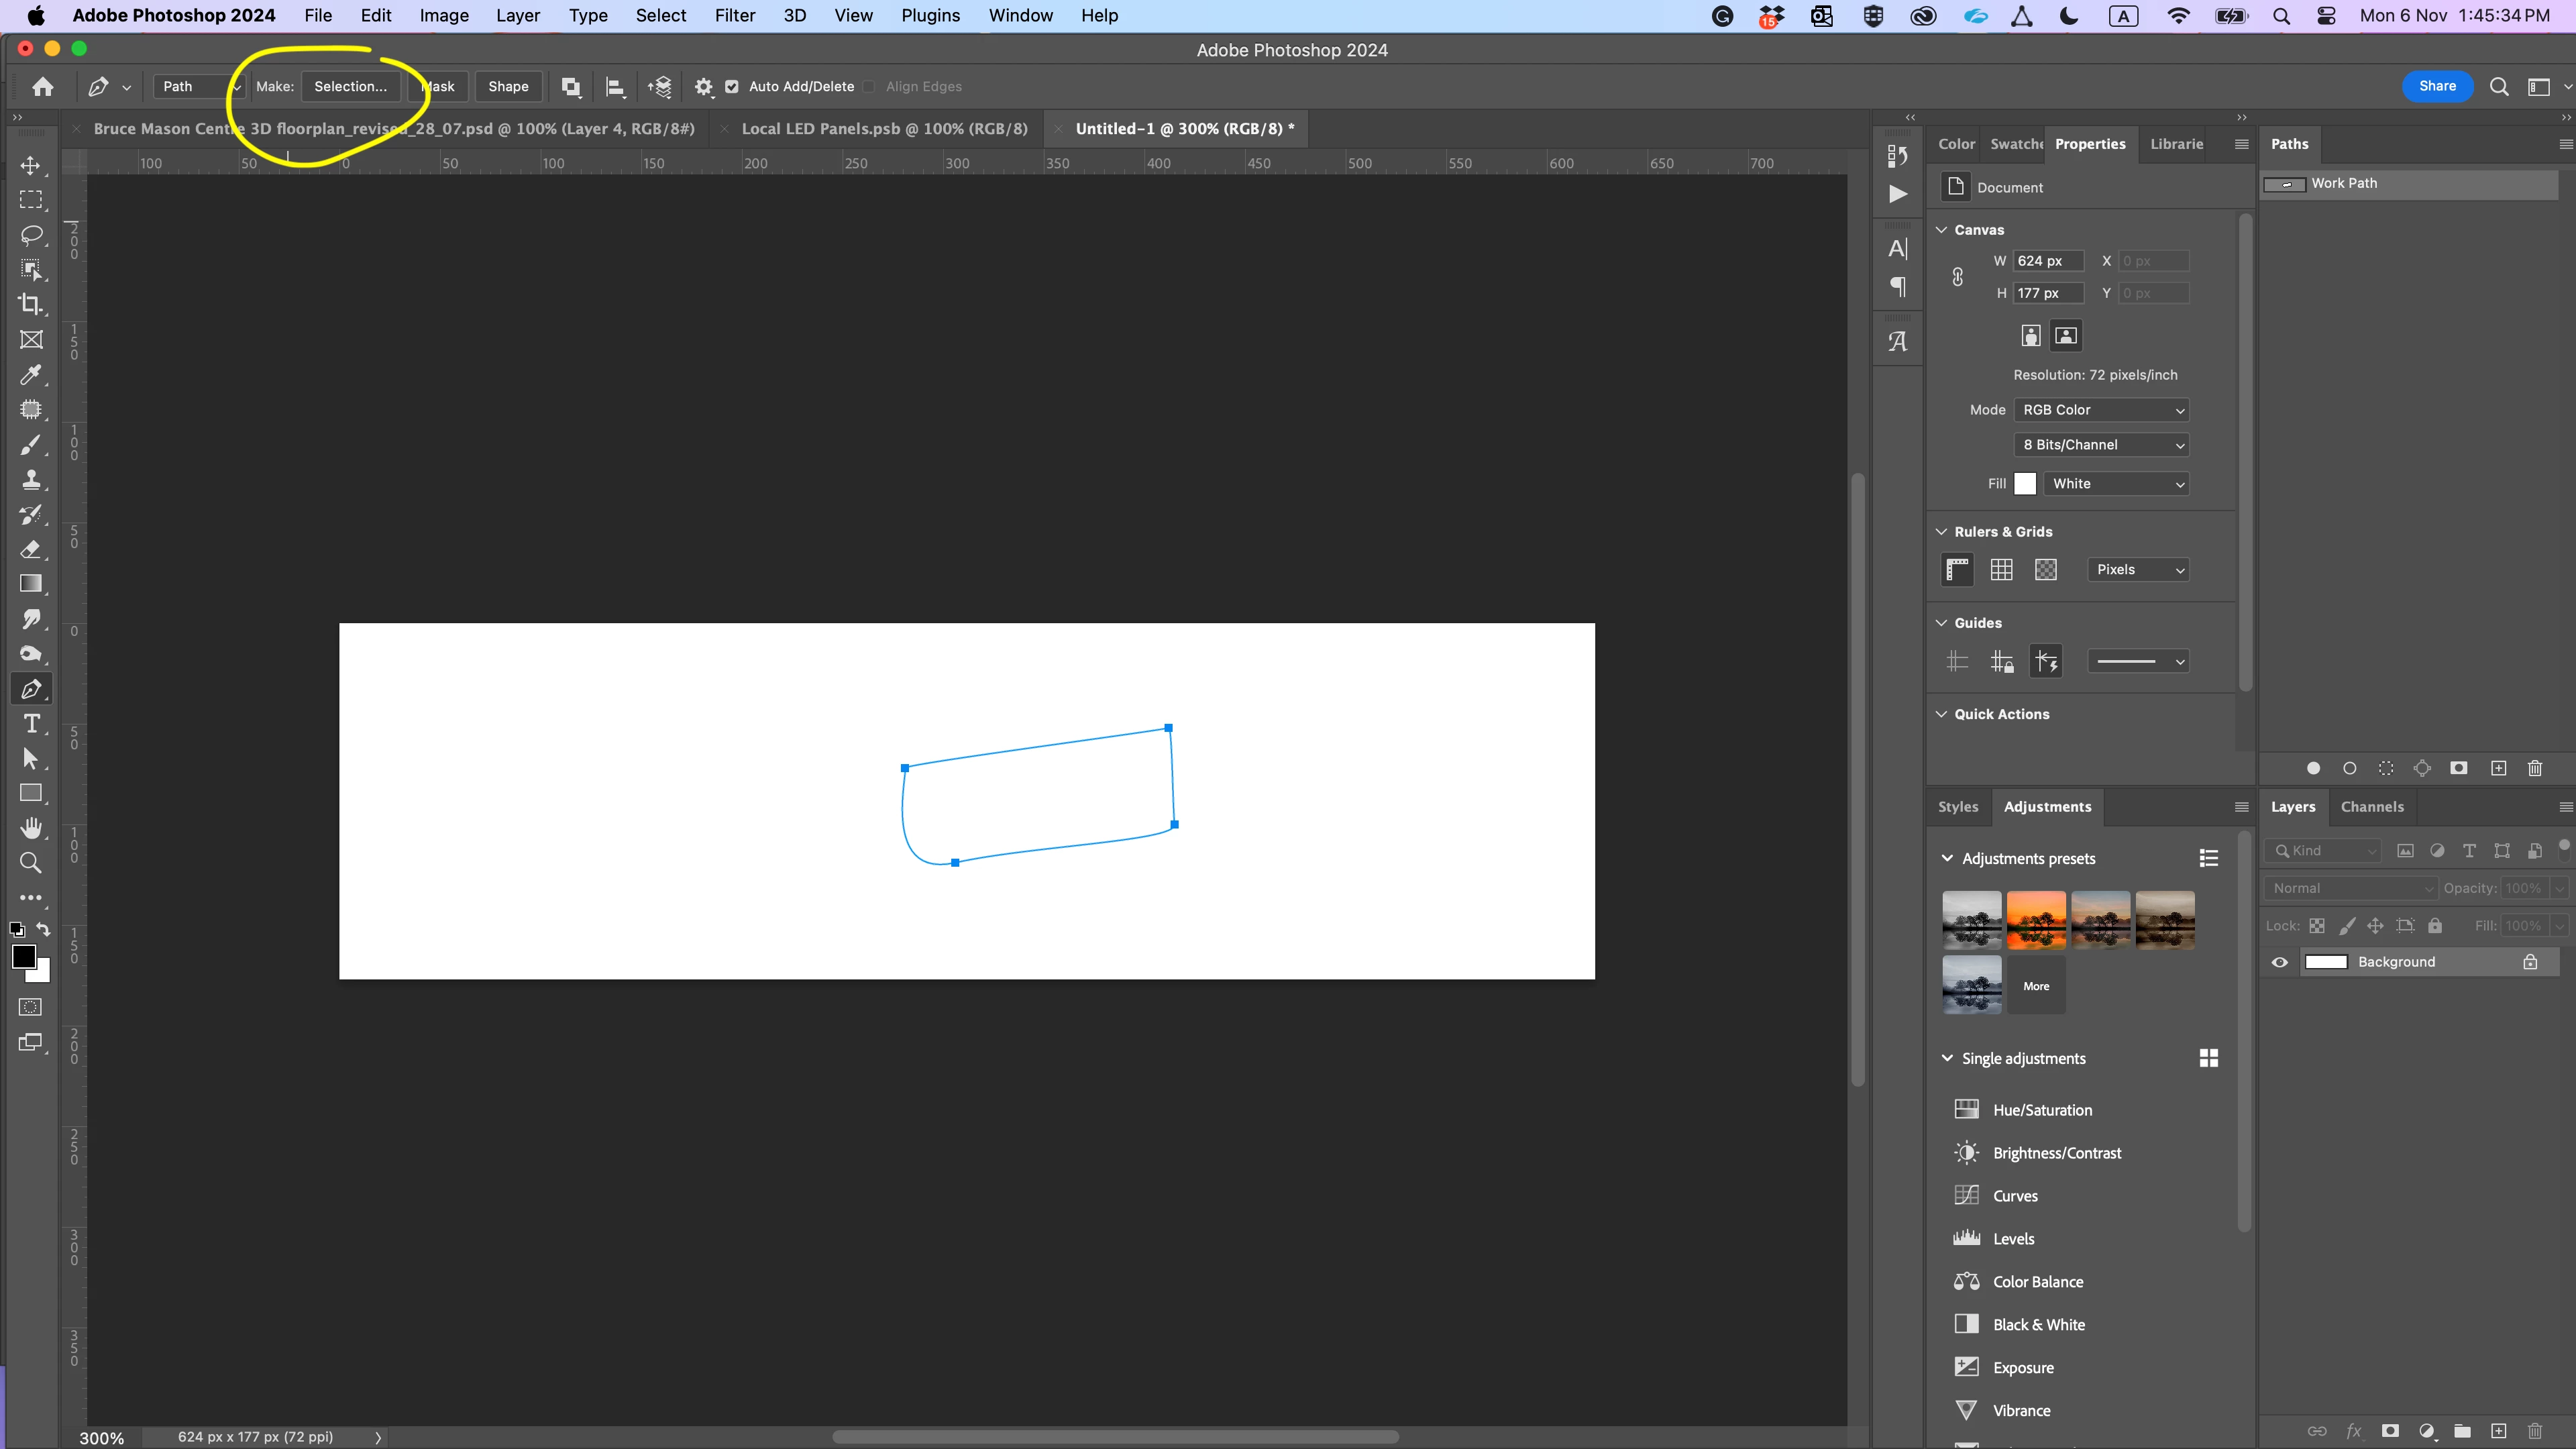2576x1449 pixels.
Task: Click the blue Share button
Action: click(x=2437, y=86)
